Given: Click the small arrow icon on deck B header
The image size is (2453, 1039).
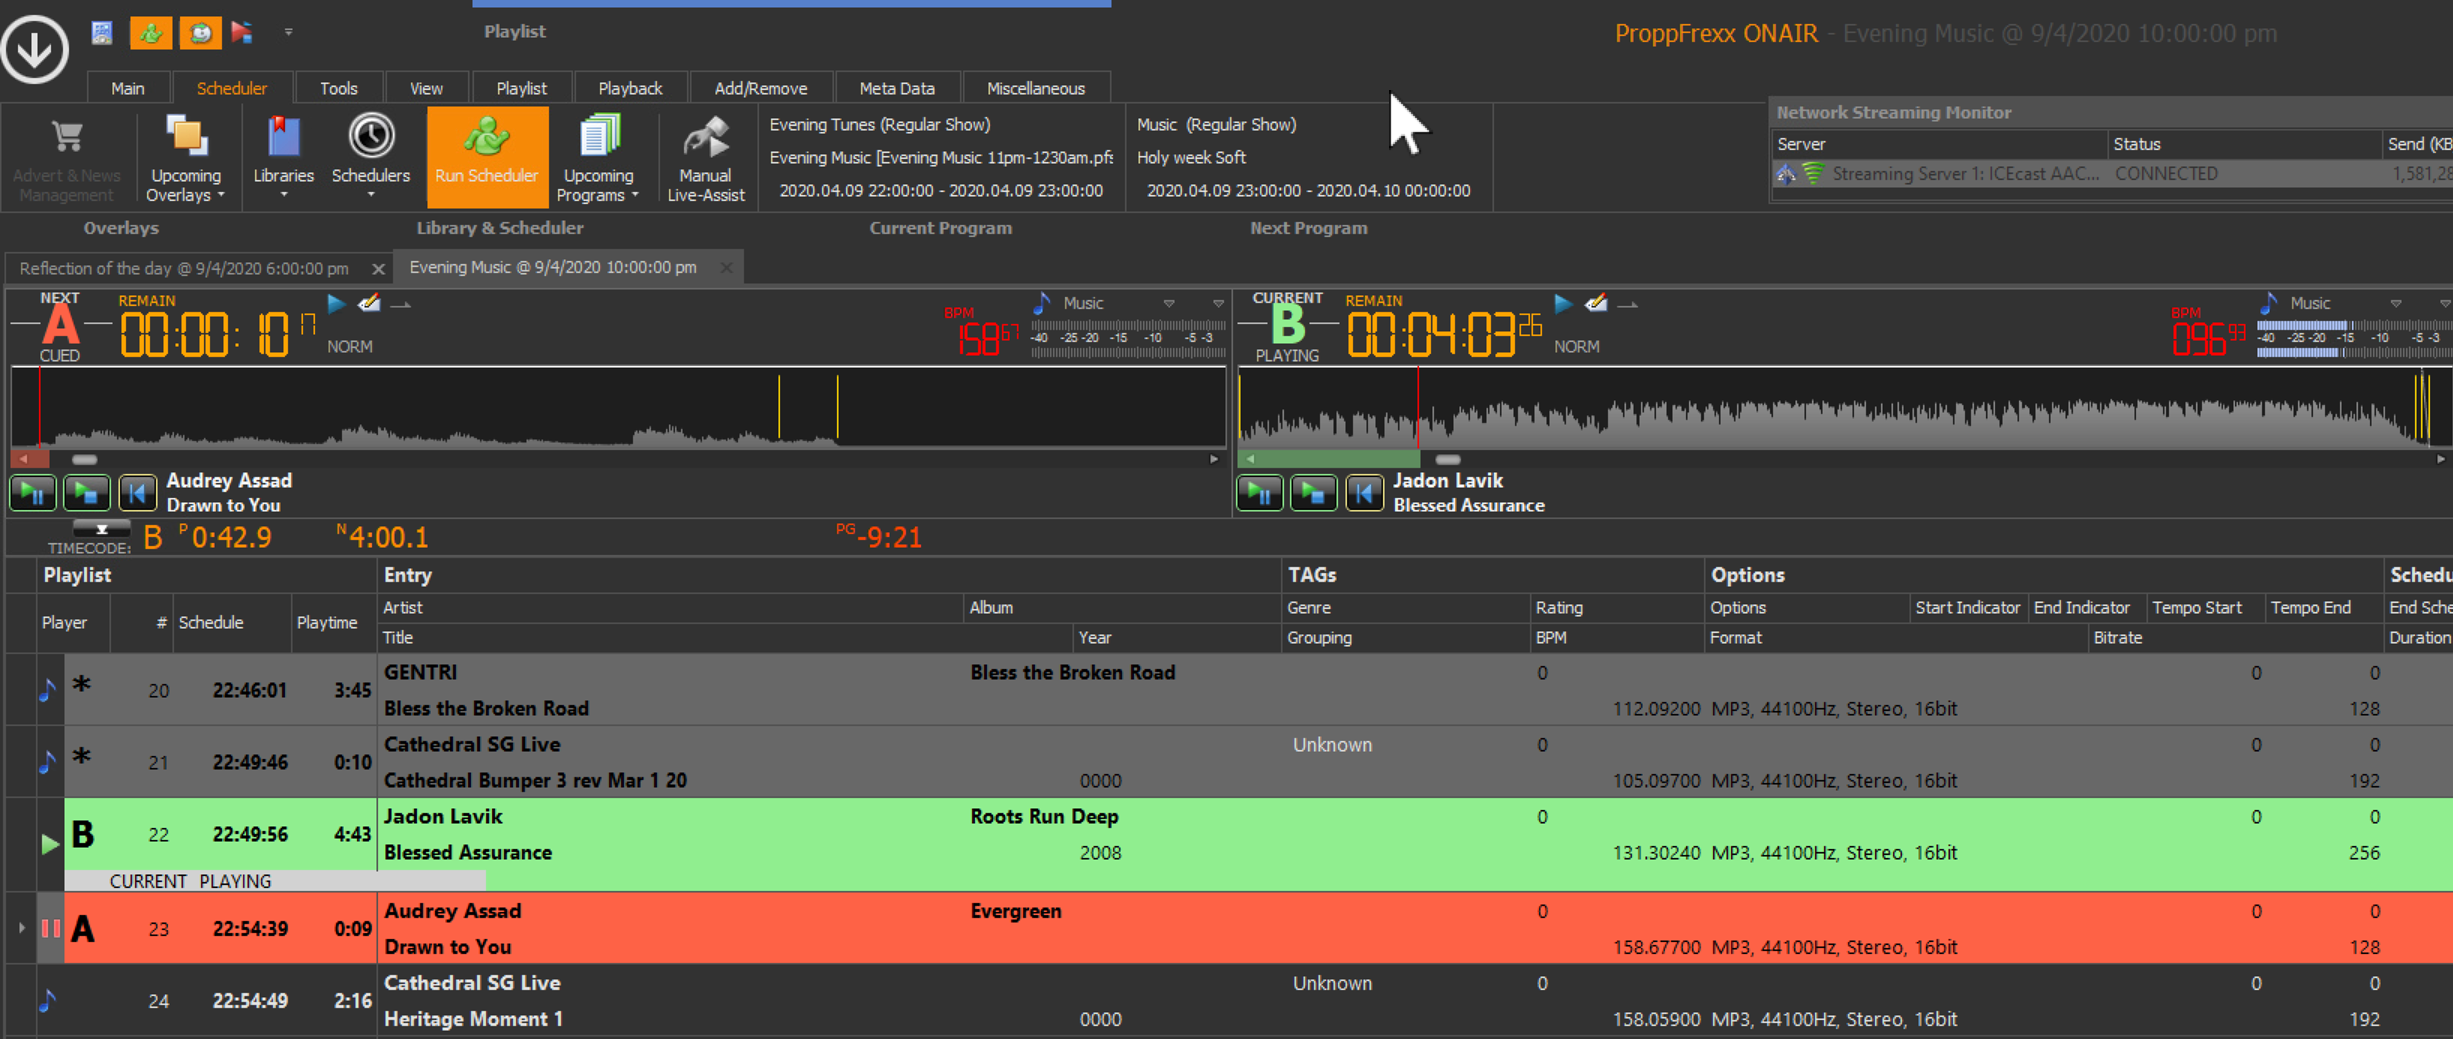Looking at the screenshot, I should tap(1628, 305).
